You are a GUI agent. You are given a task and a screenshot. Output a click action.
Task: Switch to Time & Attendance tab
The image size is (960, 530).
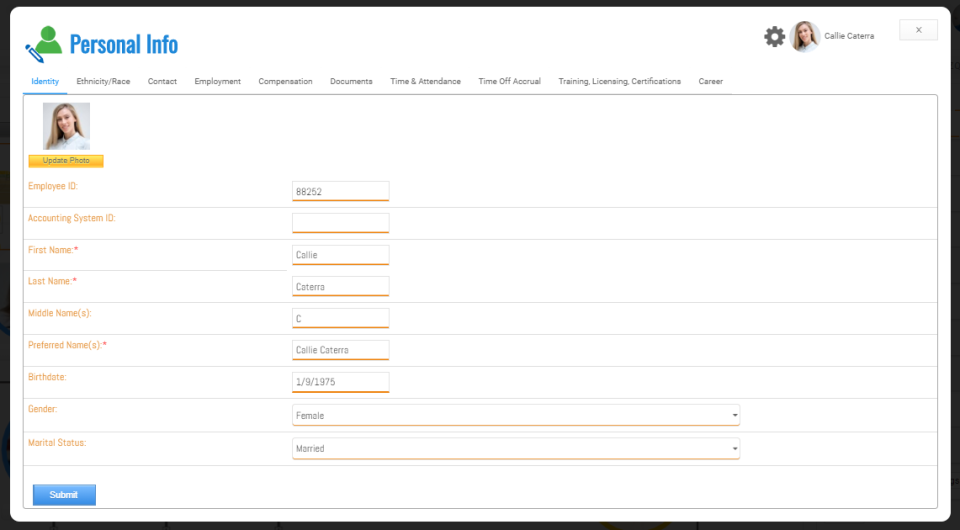425,81
